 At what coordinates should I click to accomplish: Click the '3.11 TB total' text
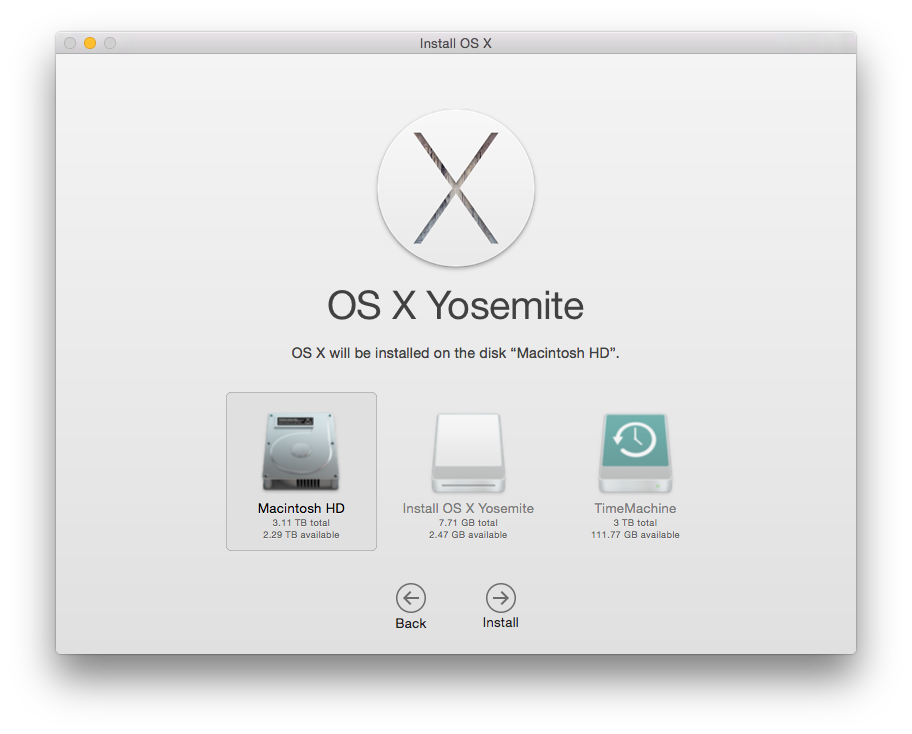[301, 523]
